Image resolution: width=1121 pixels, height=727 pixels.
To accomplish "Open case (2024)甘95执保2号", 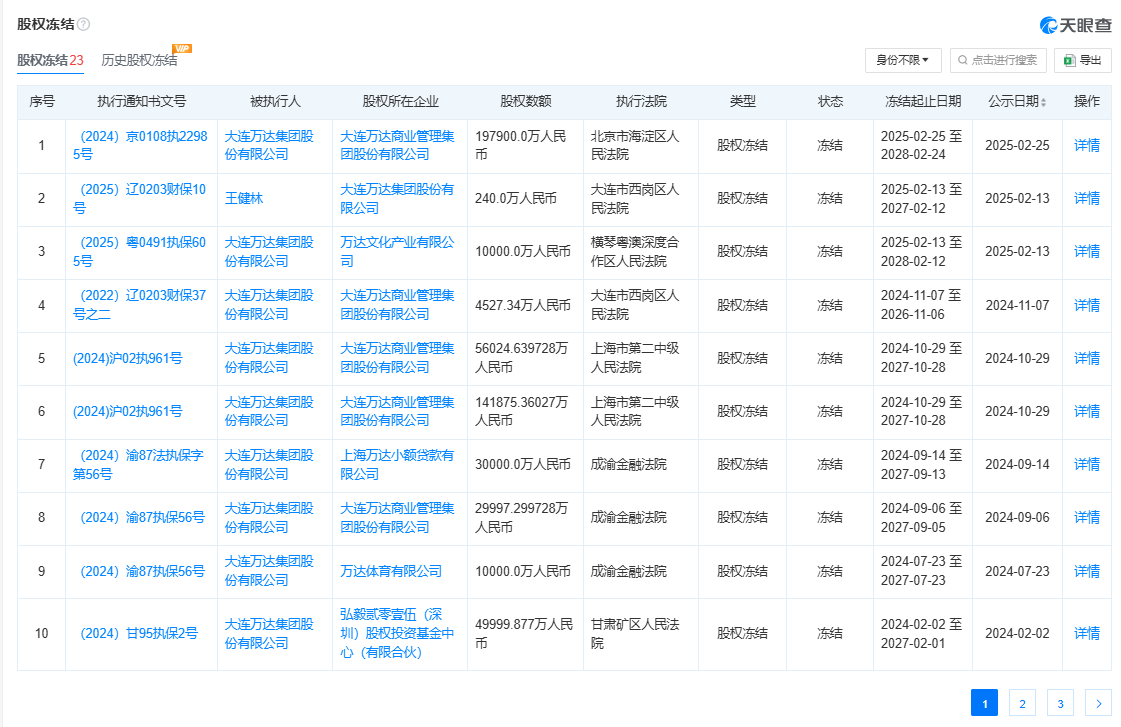I will [138, 633].
